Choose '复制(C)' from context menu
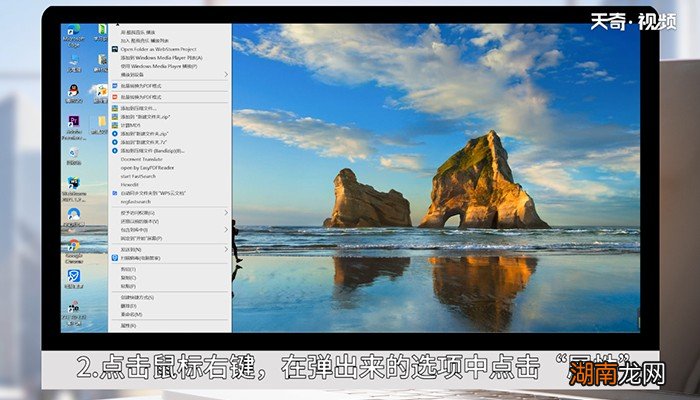 click(x=128, y=278)
